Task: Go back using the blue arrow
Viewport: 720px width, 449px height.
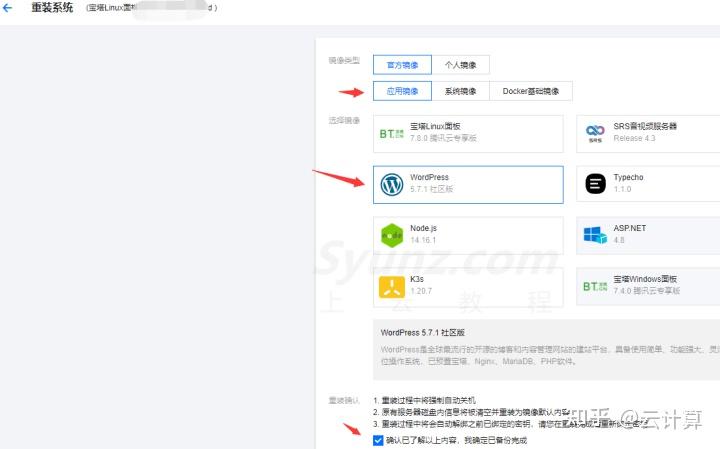Action: pos(7,7)
